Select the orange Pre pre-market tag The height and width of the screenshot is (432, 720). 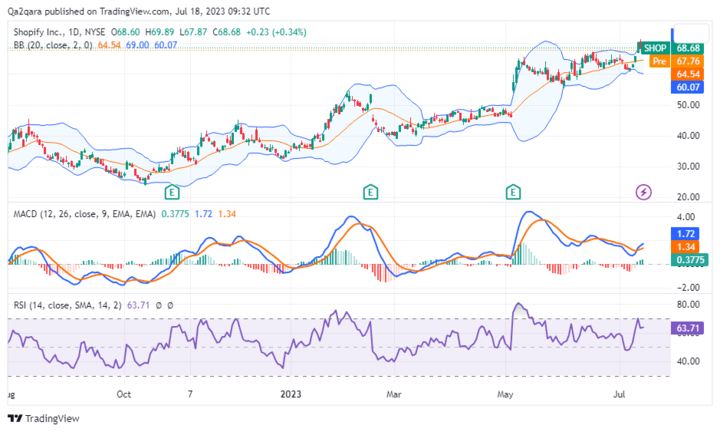tap(659, 61)
